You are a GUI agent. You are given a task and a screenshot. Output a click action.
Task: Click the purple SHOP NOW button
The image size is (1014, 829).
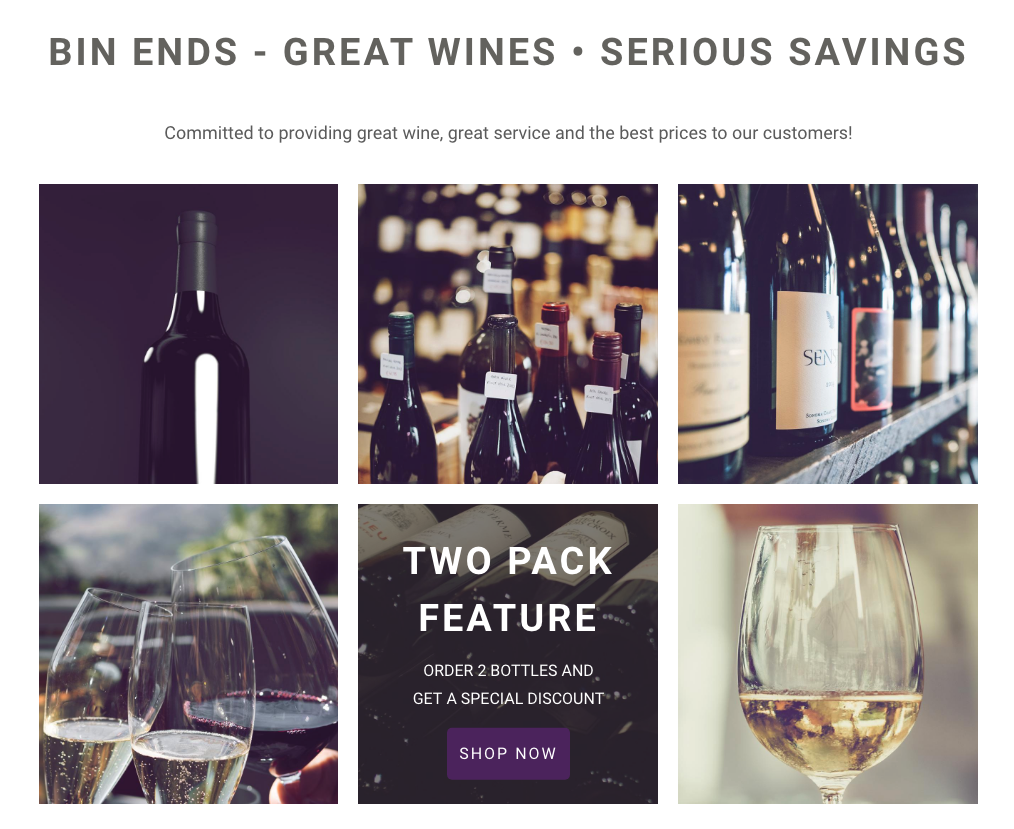tap(508, 753)
